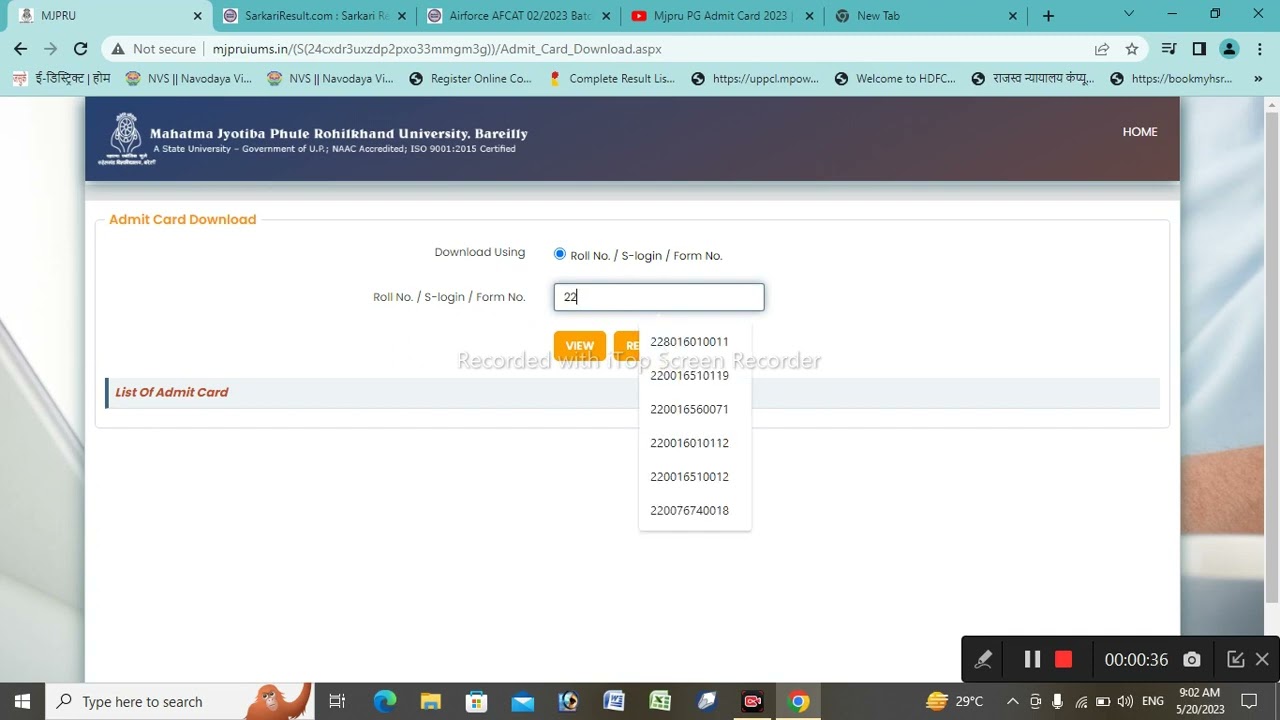Open notification center icon
The width and height of the screenshot is (1280, 720).
click(1248, 701)
